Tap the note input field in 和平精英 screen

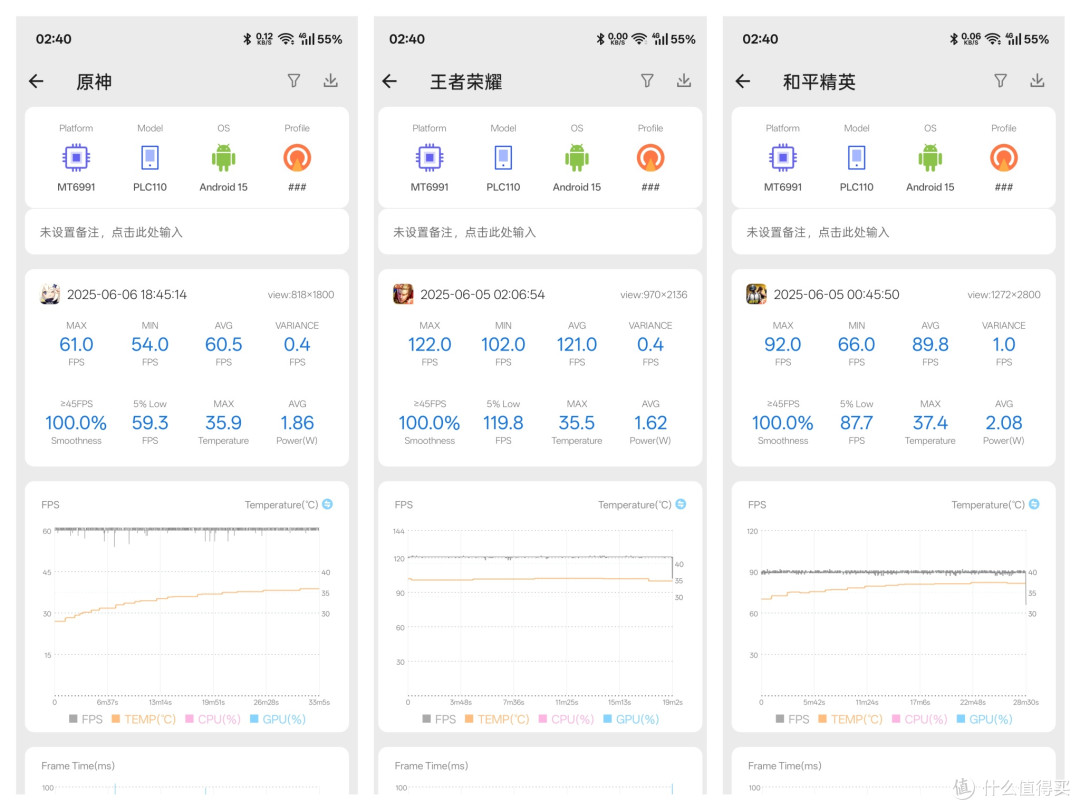[x=893, y=232]
